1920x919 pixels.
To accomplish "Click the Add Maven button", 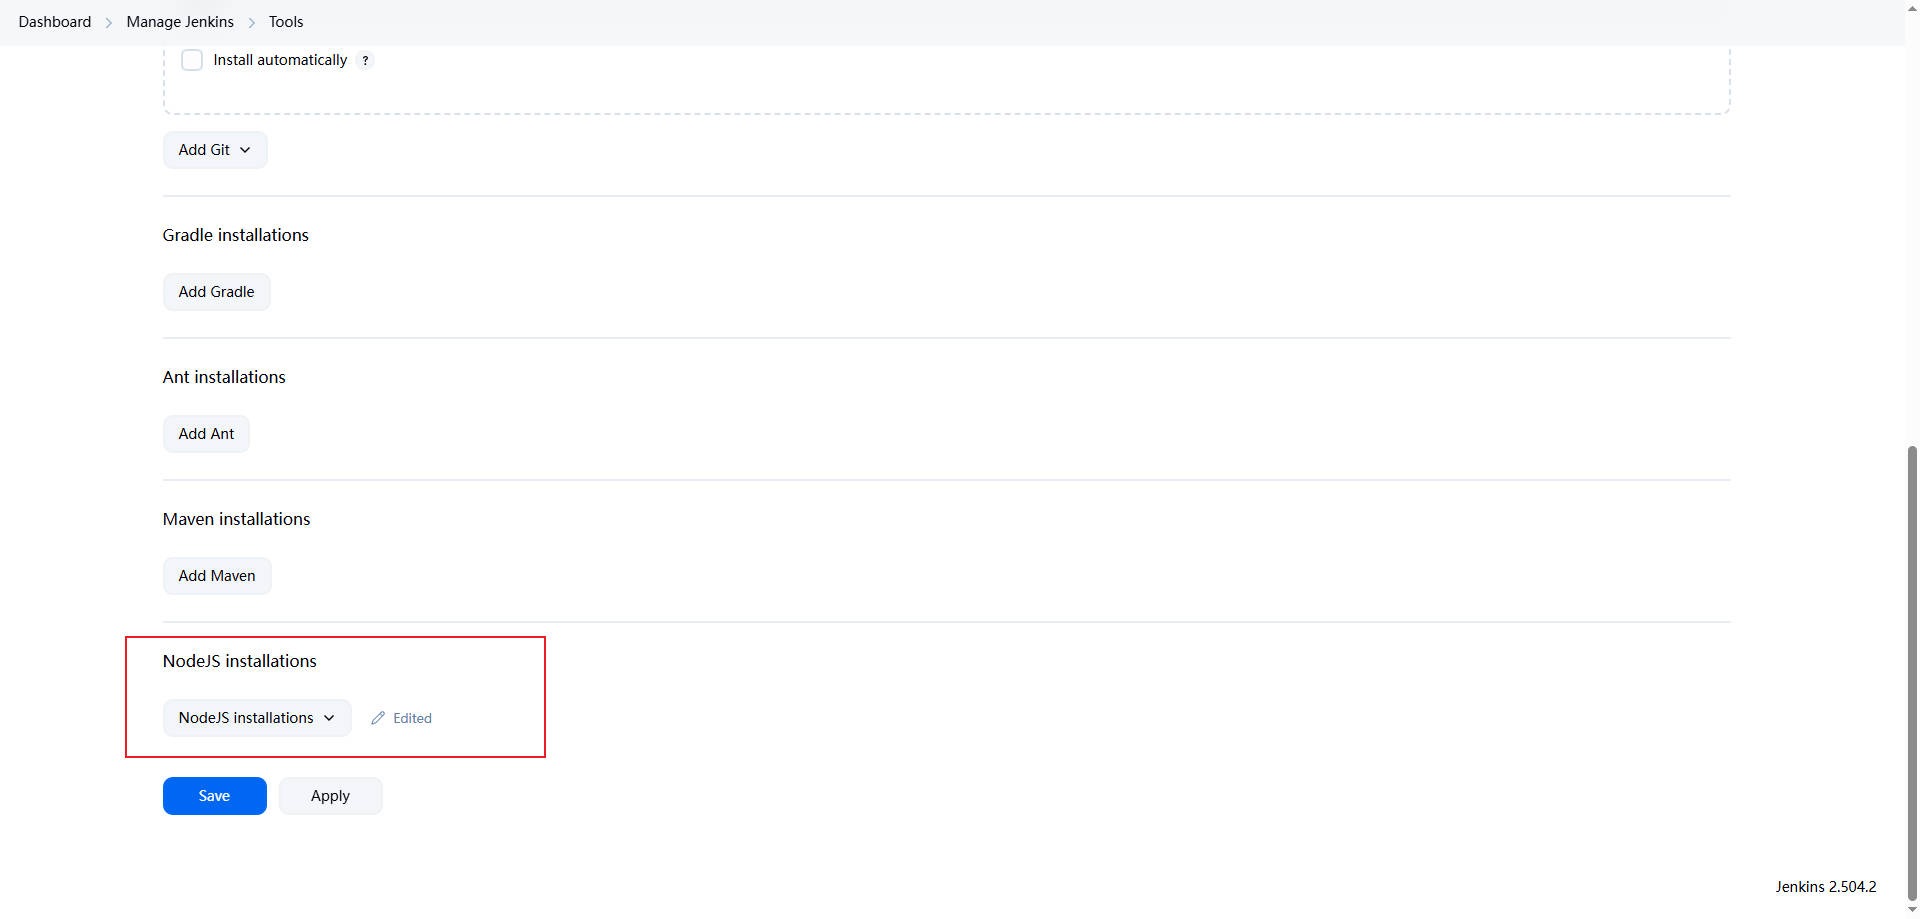I will point(217,576).
